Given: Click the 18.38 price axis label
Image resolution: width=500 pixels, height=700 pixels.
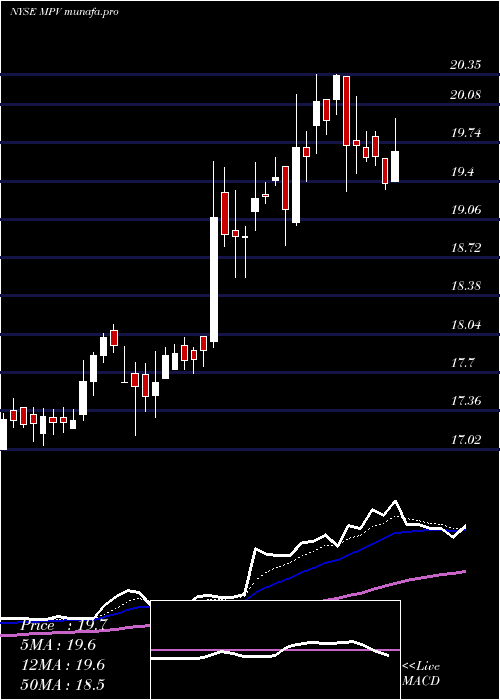Looking at the screenshot, I should point(466,286).
